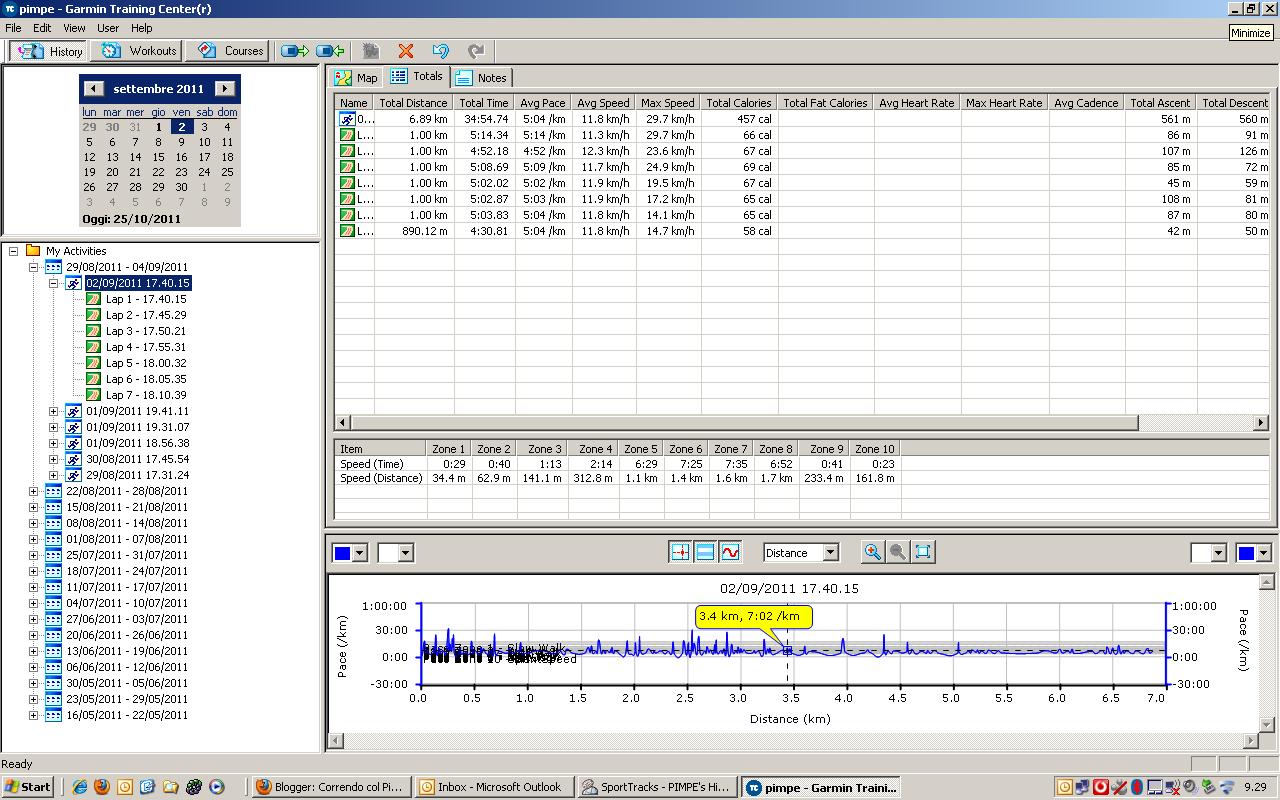Click the Firefox quick launch icon
Screen dimensions: 1280x800
pos(102,787)
